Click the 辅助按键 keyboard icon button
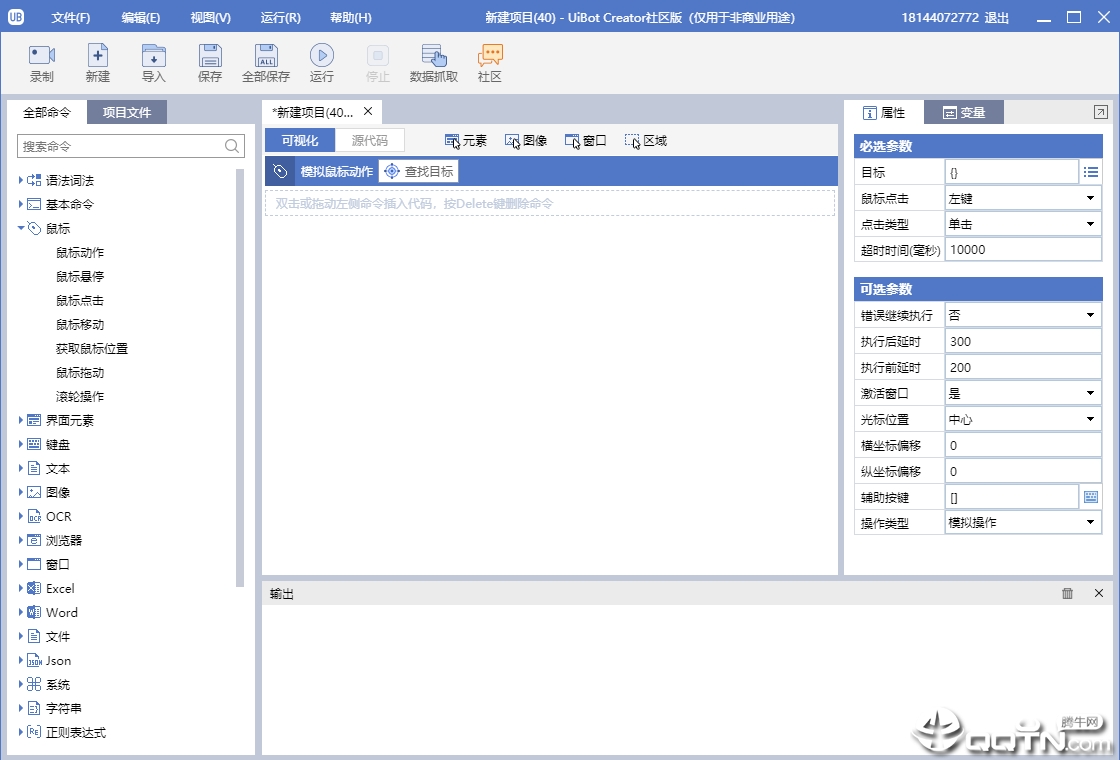Viewport: 1120px width, 760px height. (1091, 497)
